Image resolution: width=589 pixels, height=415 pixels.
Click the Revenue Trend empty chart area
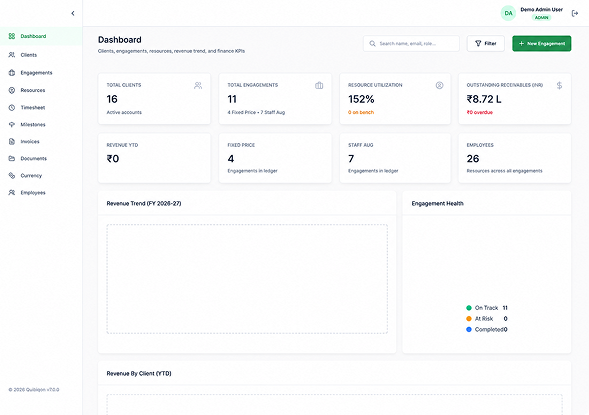tap(247, 279)
